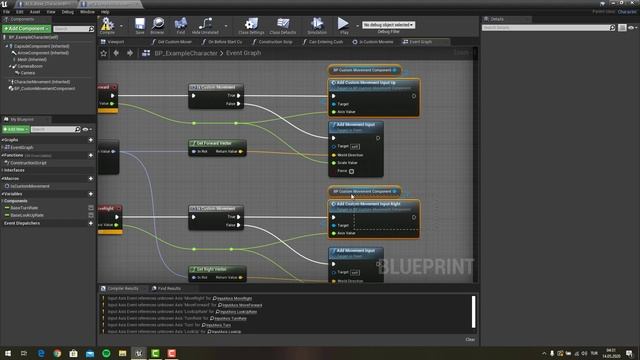Click the graph forward navigation arrow
This screenshot has width=640, height=360.
coord(130,53)
